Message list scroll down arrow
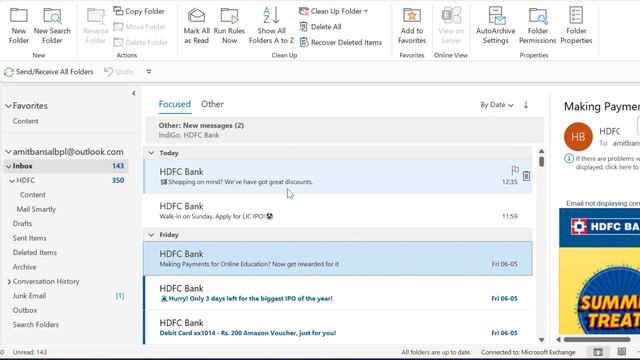This screenshot has width=640, height=360. click(x=541, y=340)
